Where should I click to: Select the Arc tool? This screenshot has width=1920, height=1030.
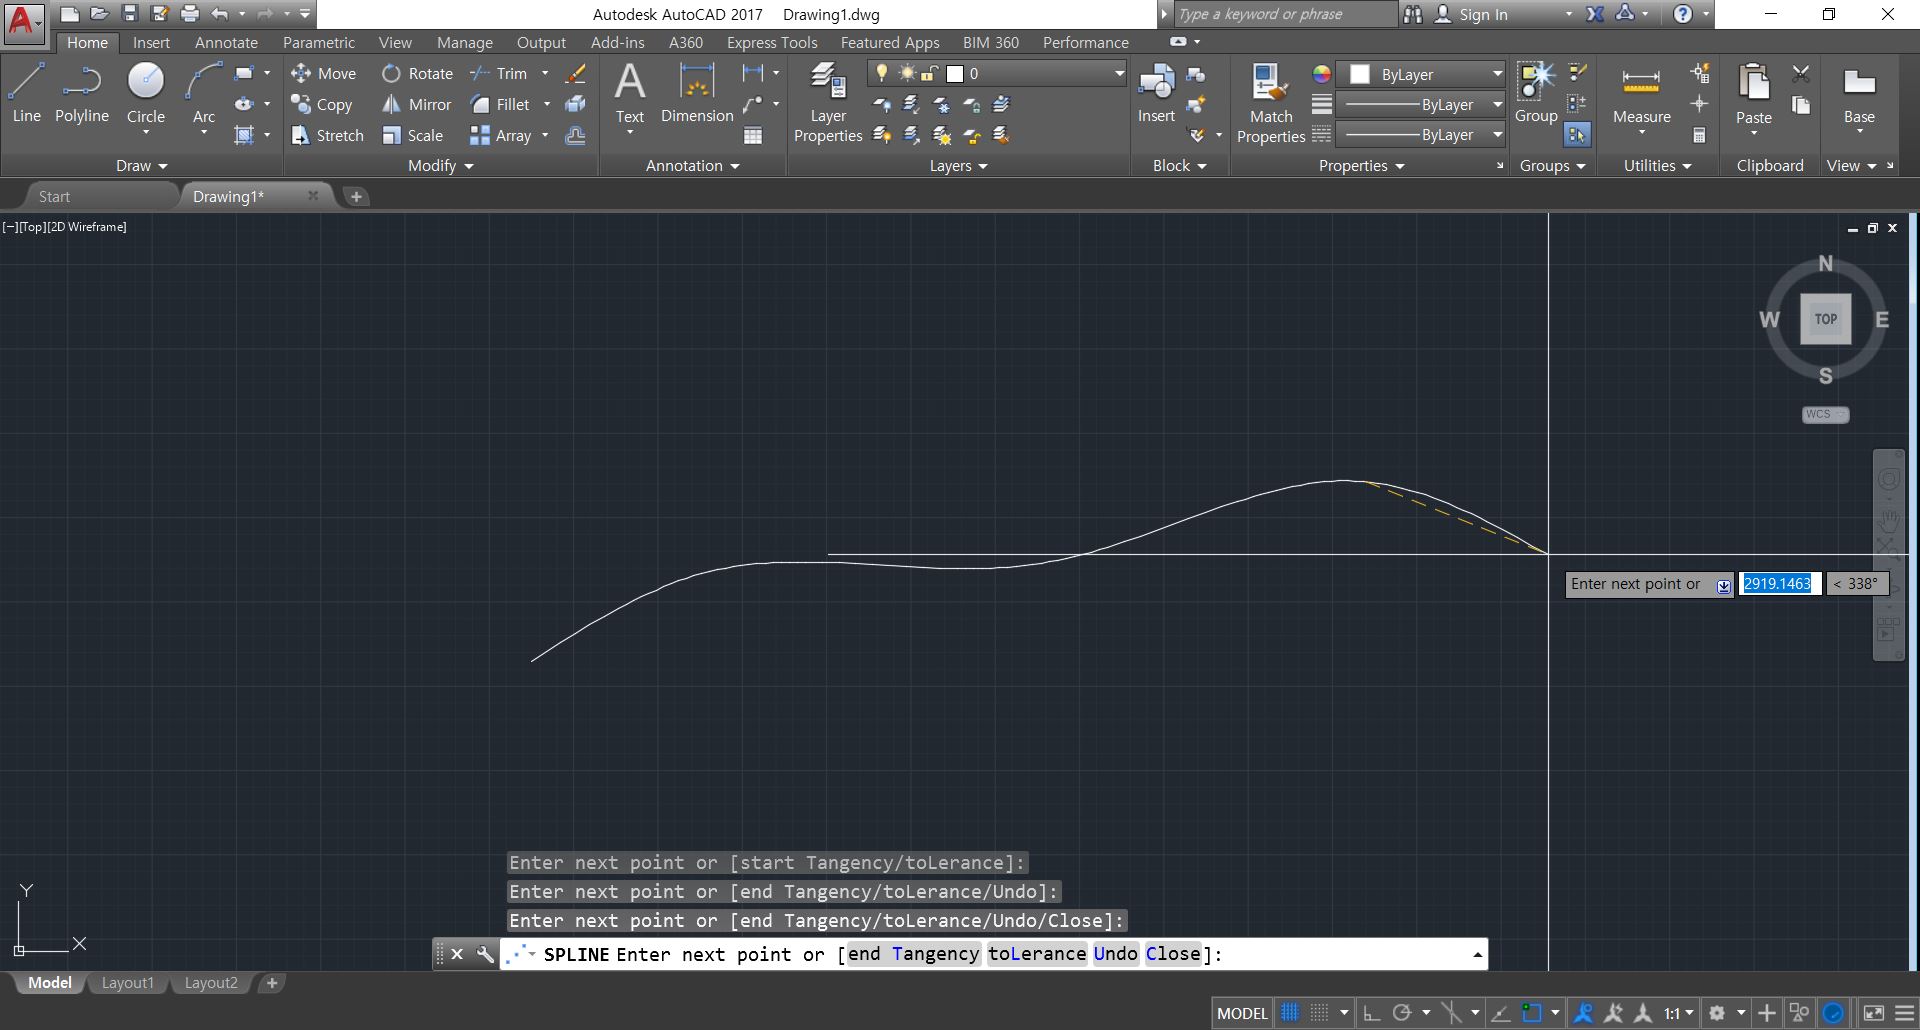click(203, 92)
